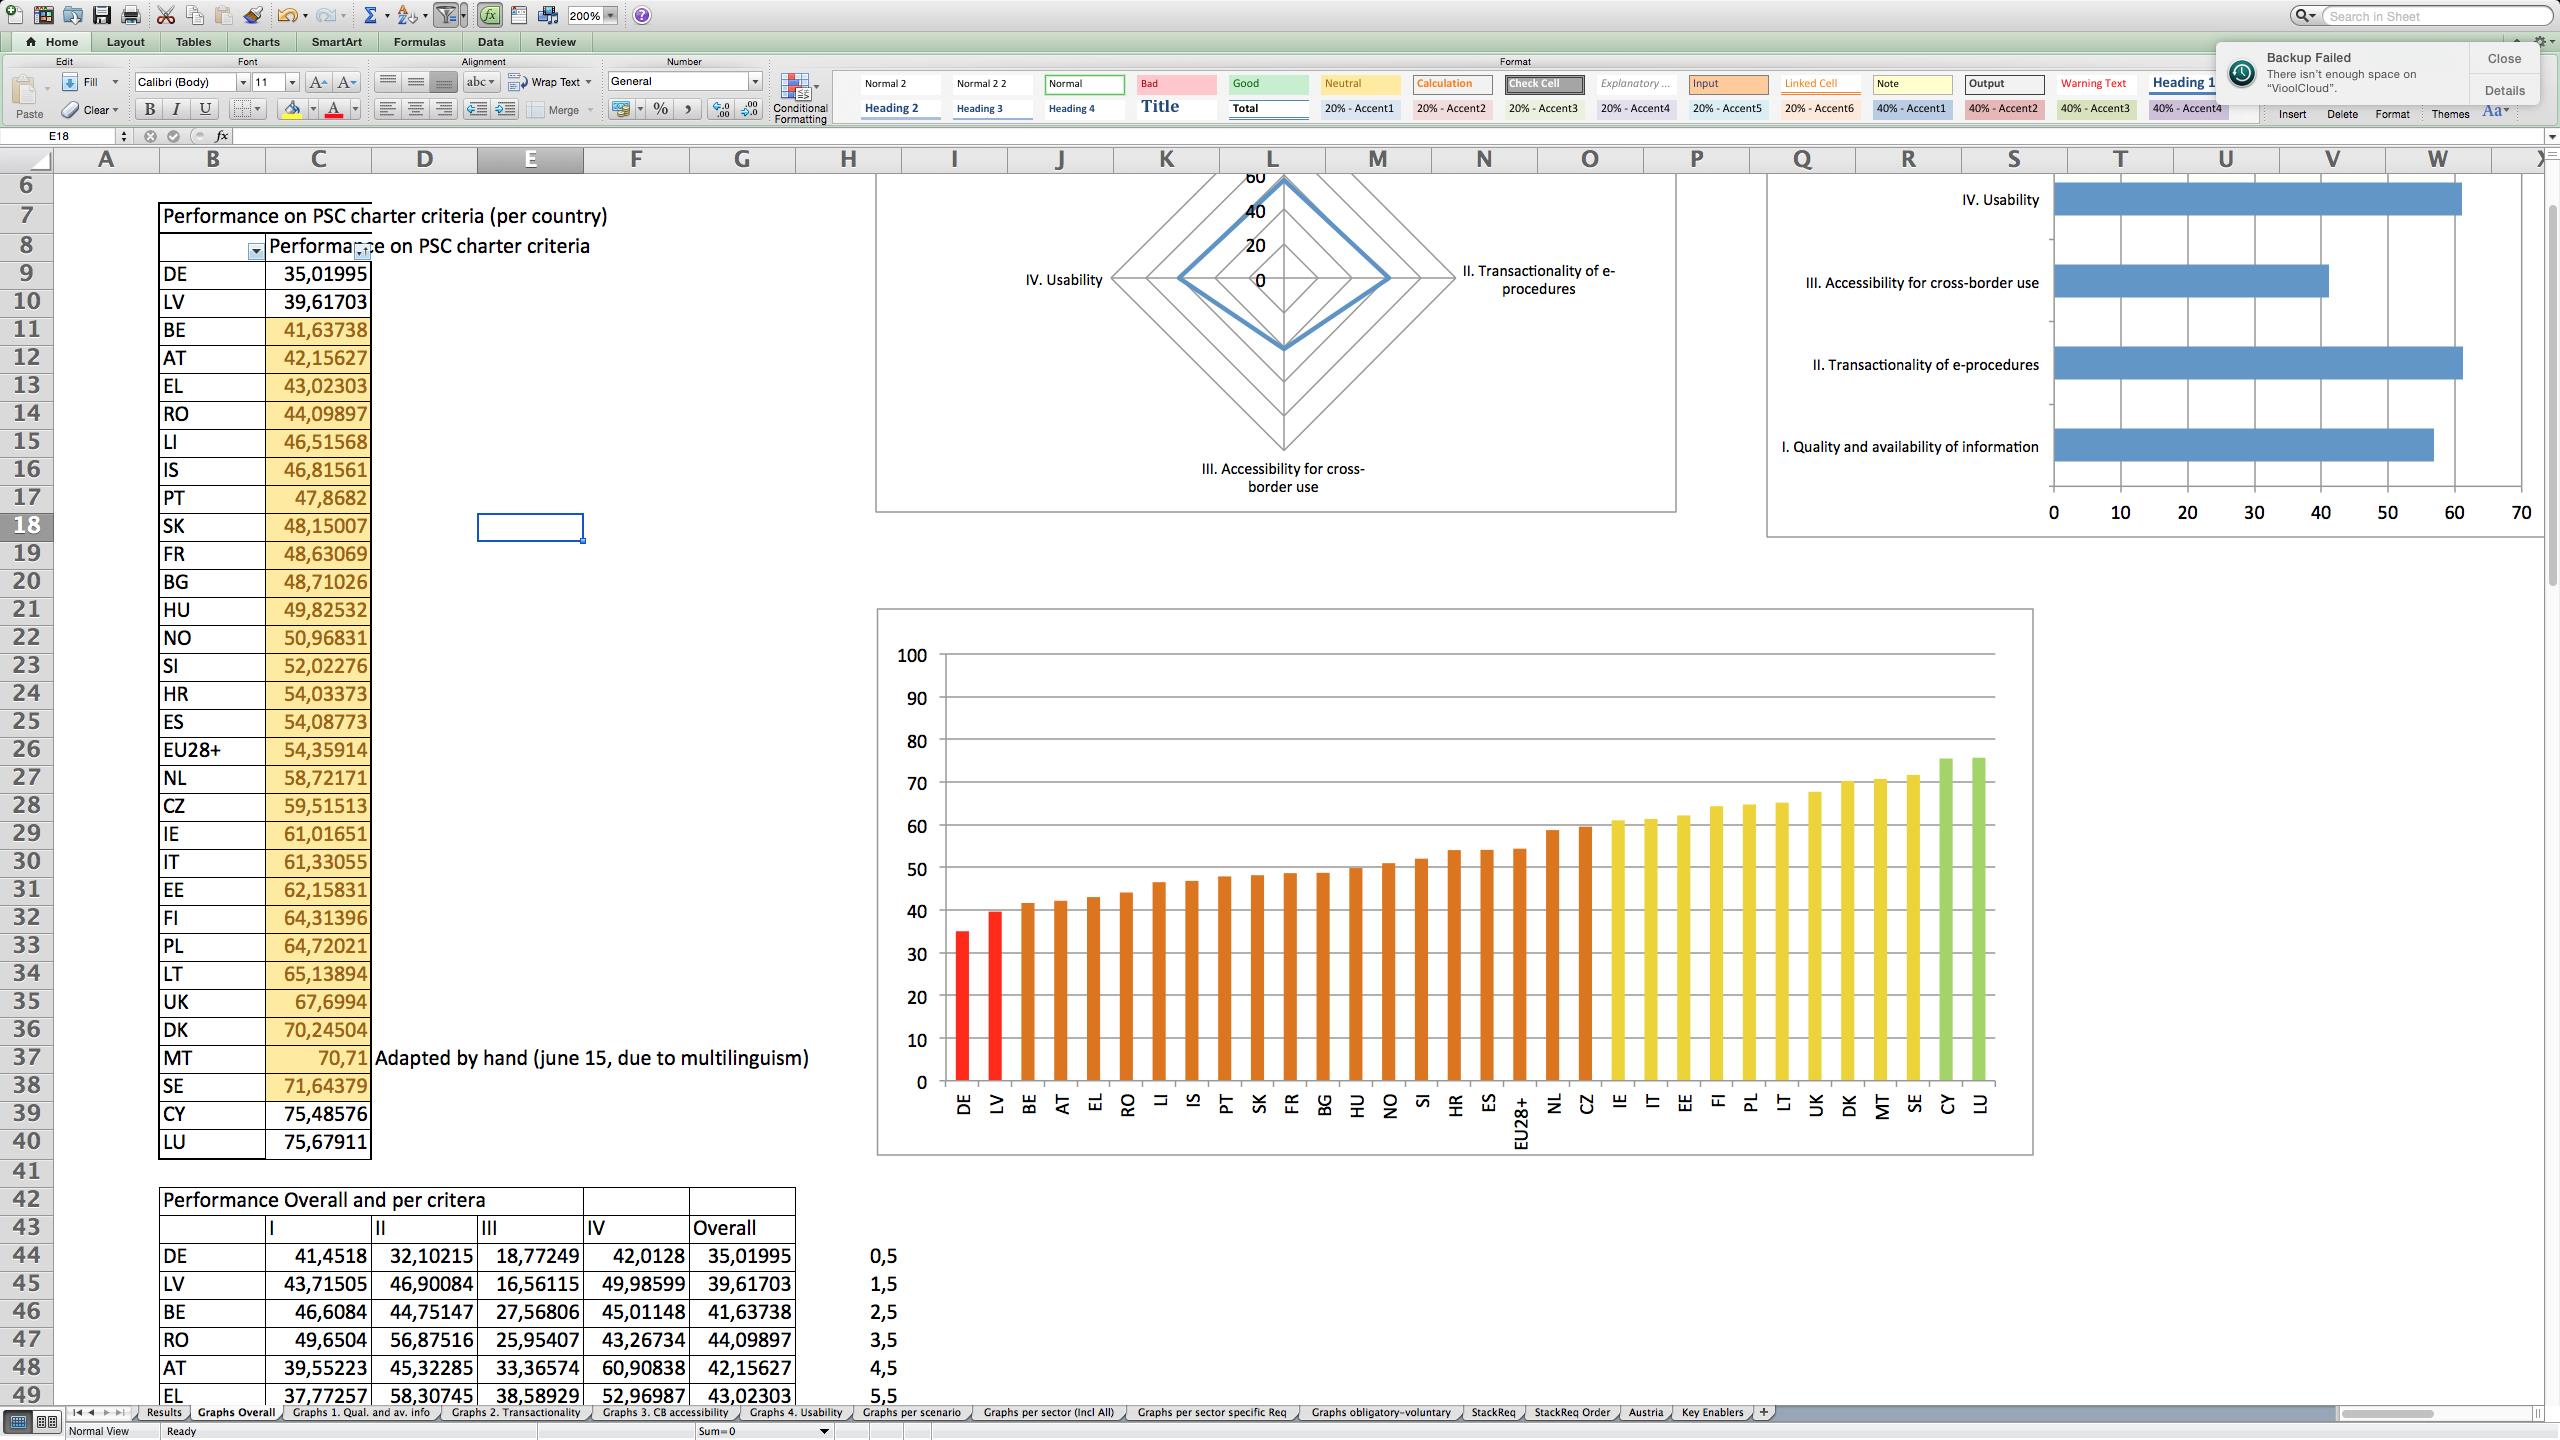Toggle Bold formatting
Image resolution: width=2560 pixels, height=1440 pixels.
150,109
